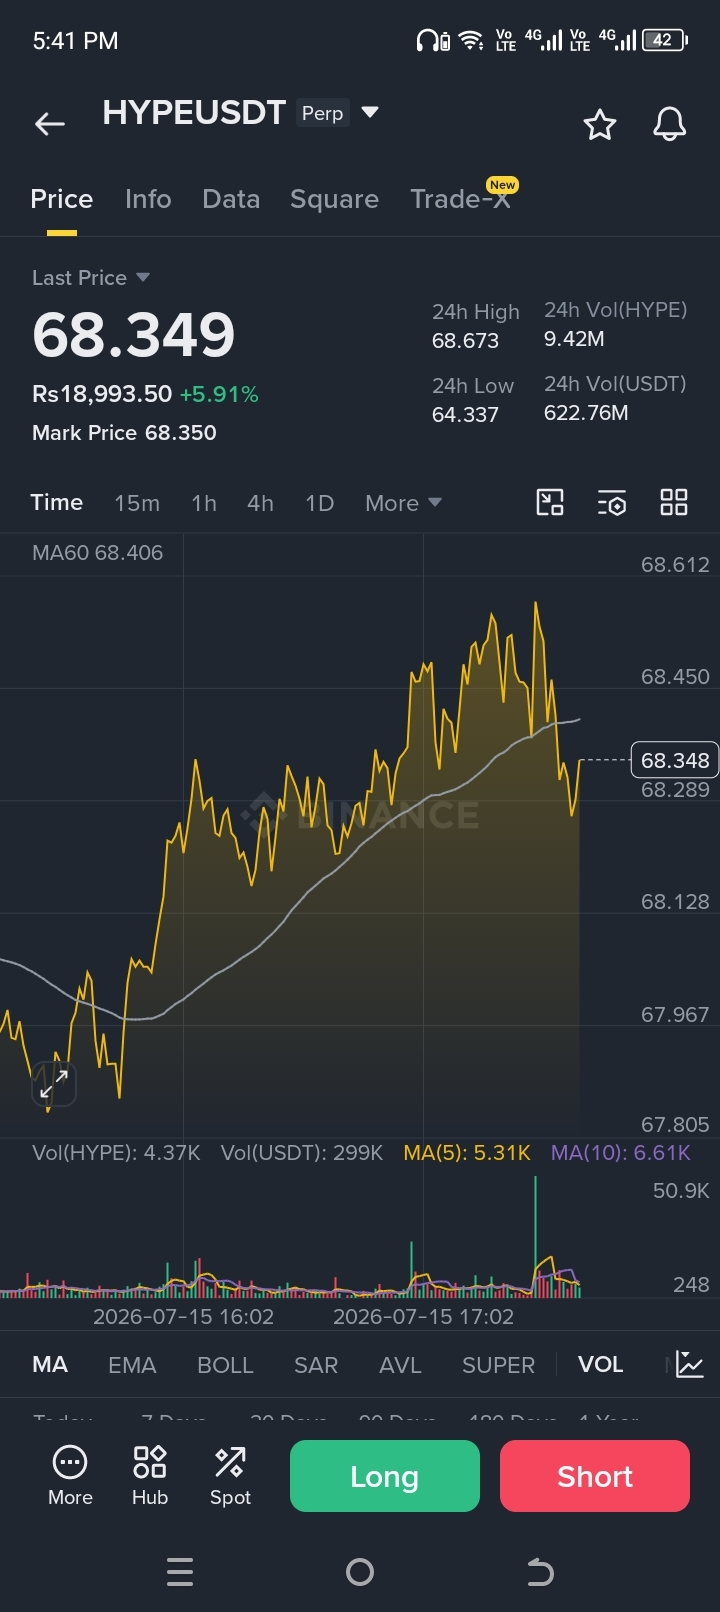Viewport: 720px width, 1612px height.
Task: Tap the 68.348 current price tag on chart
Action: (675, 760)
